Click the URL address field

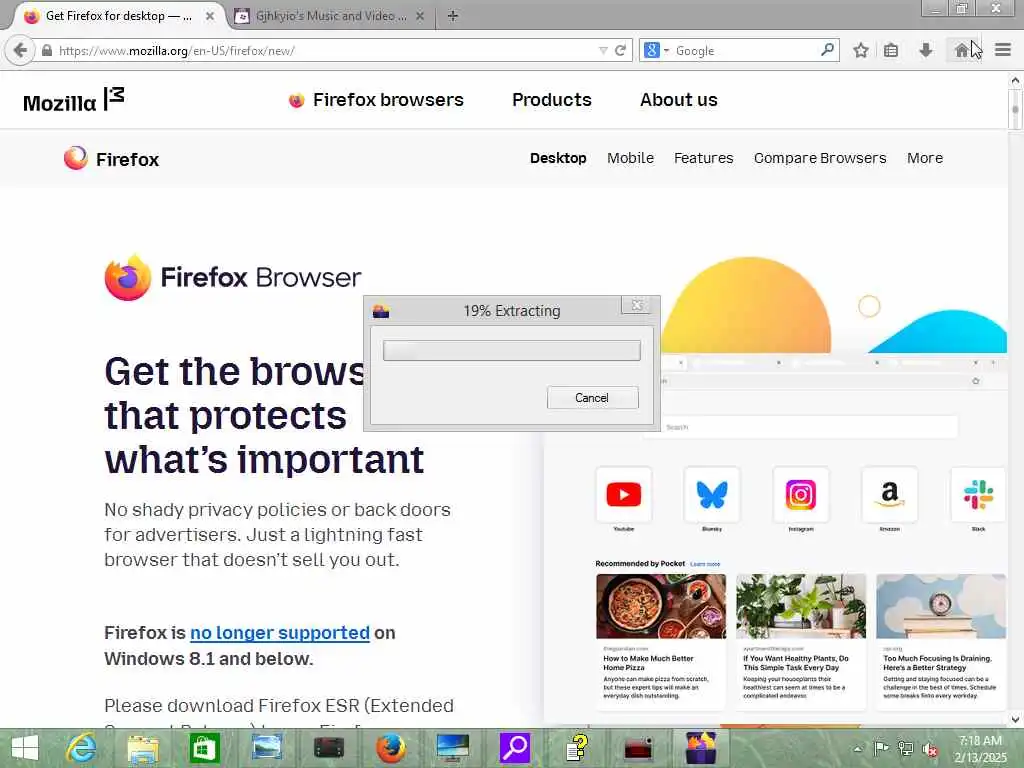325,50
